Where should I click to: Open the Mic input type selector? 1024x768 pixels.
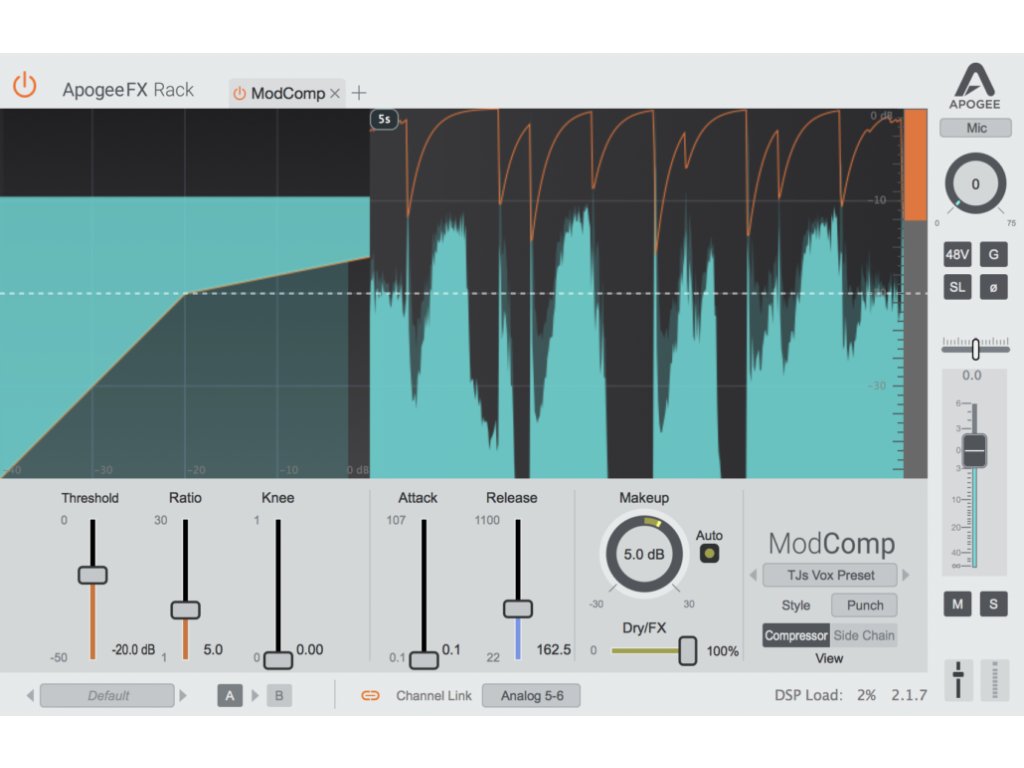tap(976, 128)
